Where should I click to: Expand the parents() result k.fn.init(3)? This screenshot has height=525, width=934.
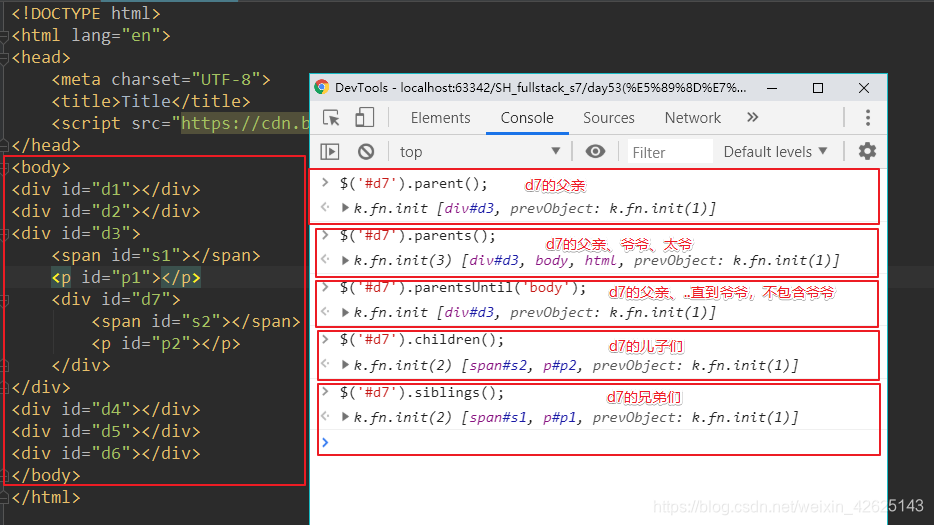(345, 260)
